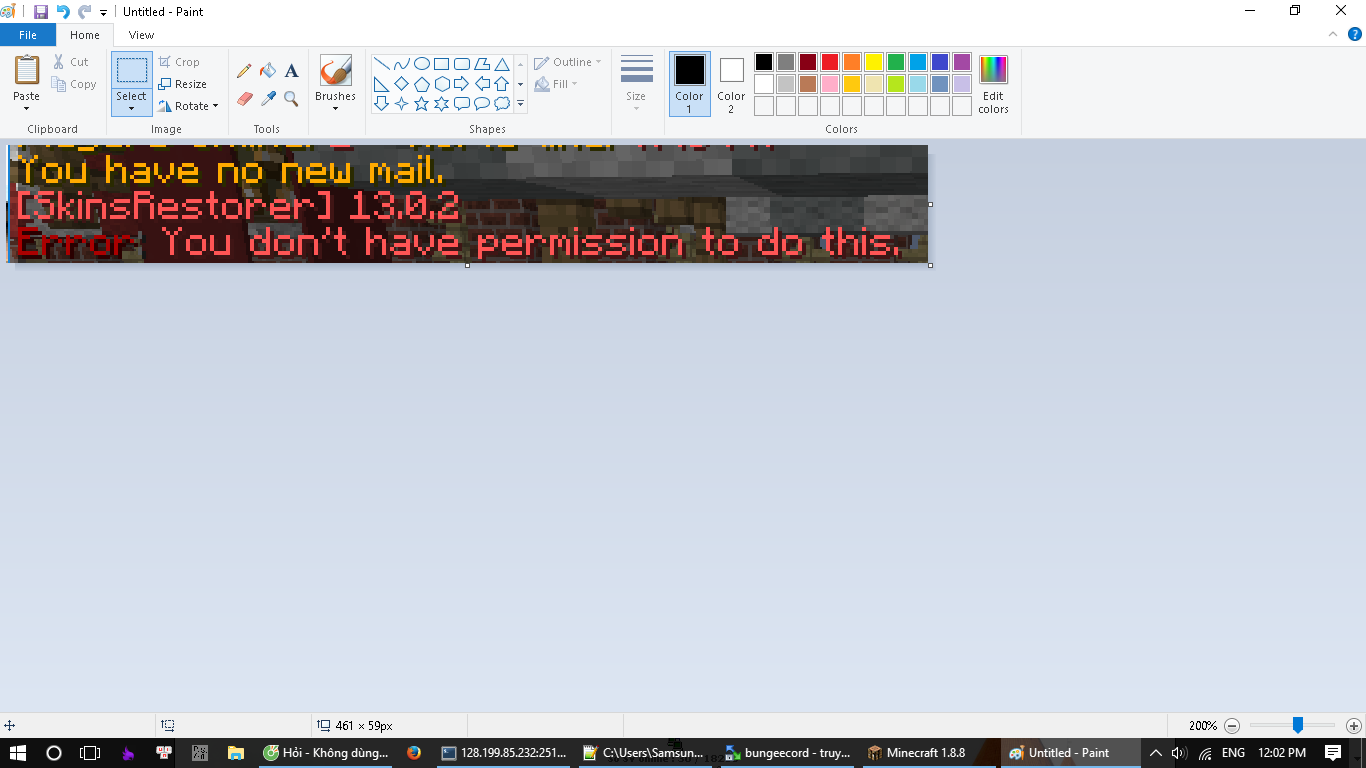This screenshot has width=1366, height=768.
Task: Pick the Pentagon shape
Action: pyautogui.click(x=421, y=83)
